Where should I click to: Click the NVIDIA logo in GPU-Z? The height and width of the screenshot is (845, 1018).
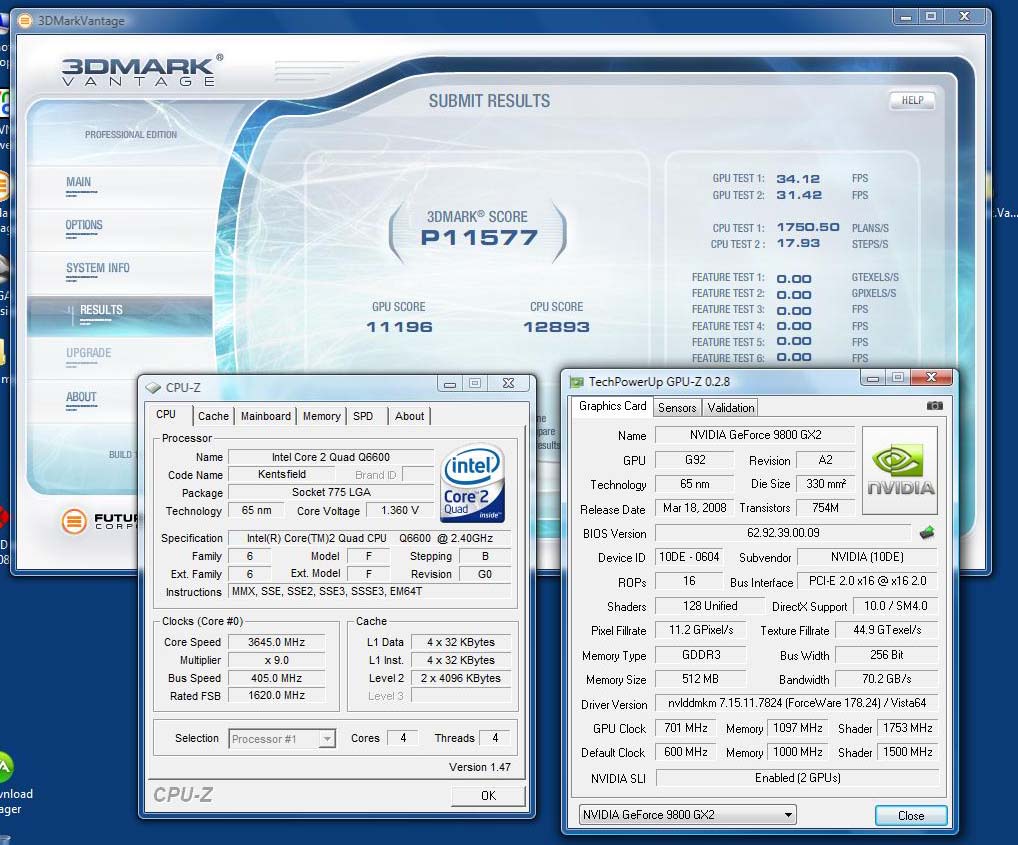pos(900,471)
